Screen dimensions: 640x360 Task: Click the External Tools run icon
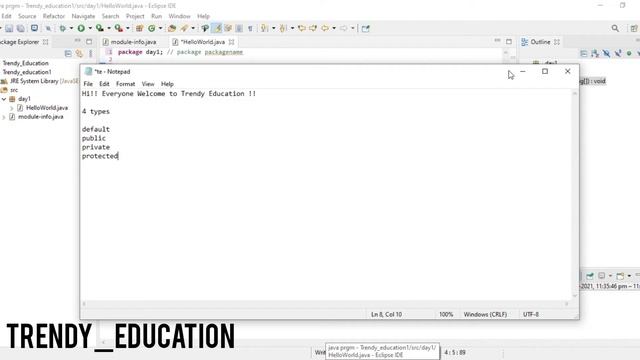pos(119,28)
